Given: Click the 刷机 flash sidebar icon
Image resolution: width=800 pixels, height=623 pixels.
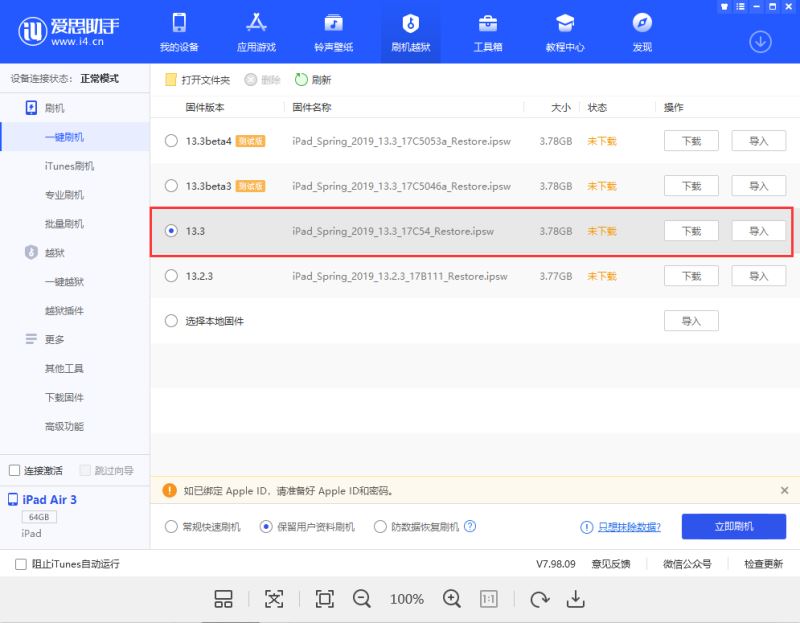Looking at the screenshot, I should pos(31,108).
